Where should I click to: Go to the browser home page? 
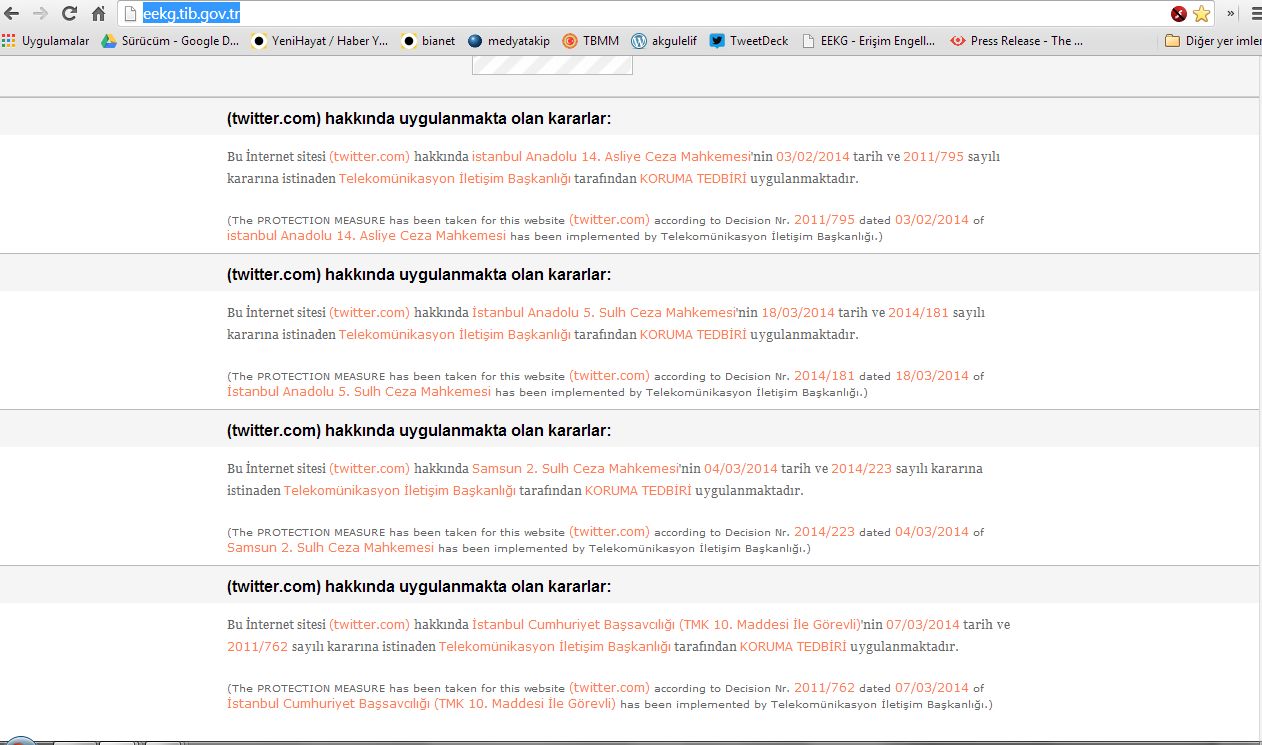(x=98, y=13)
